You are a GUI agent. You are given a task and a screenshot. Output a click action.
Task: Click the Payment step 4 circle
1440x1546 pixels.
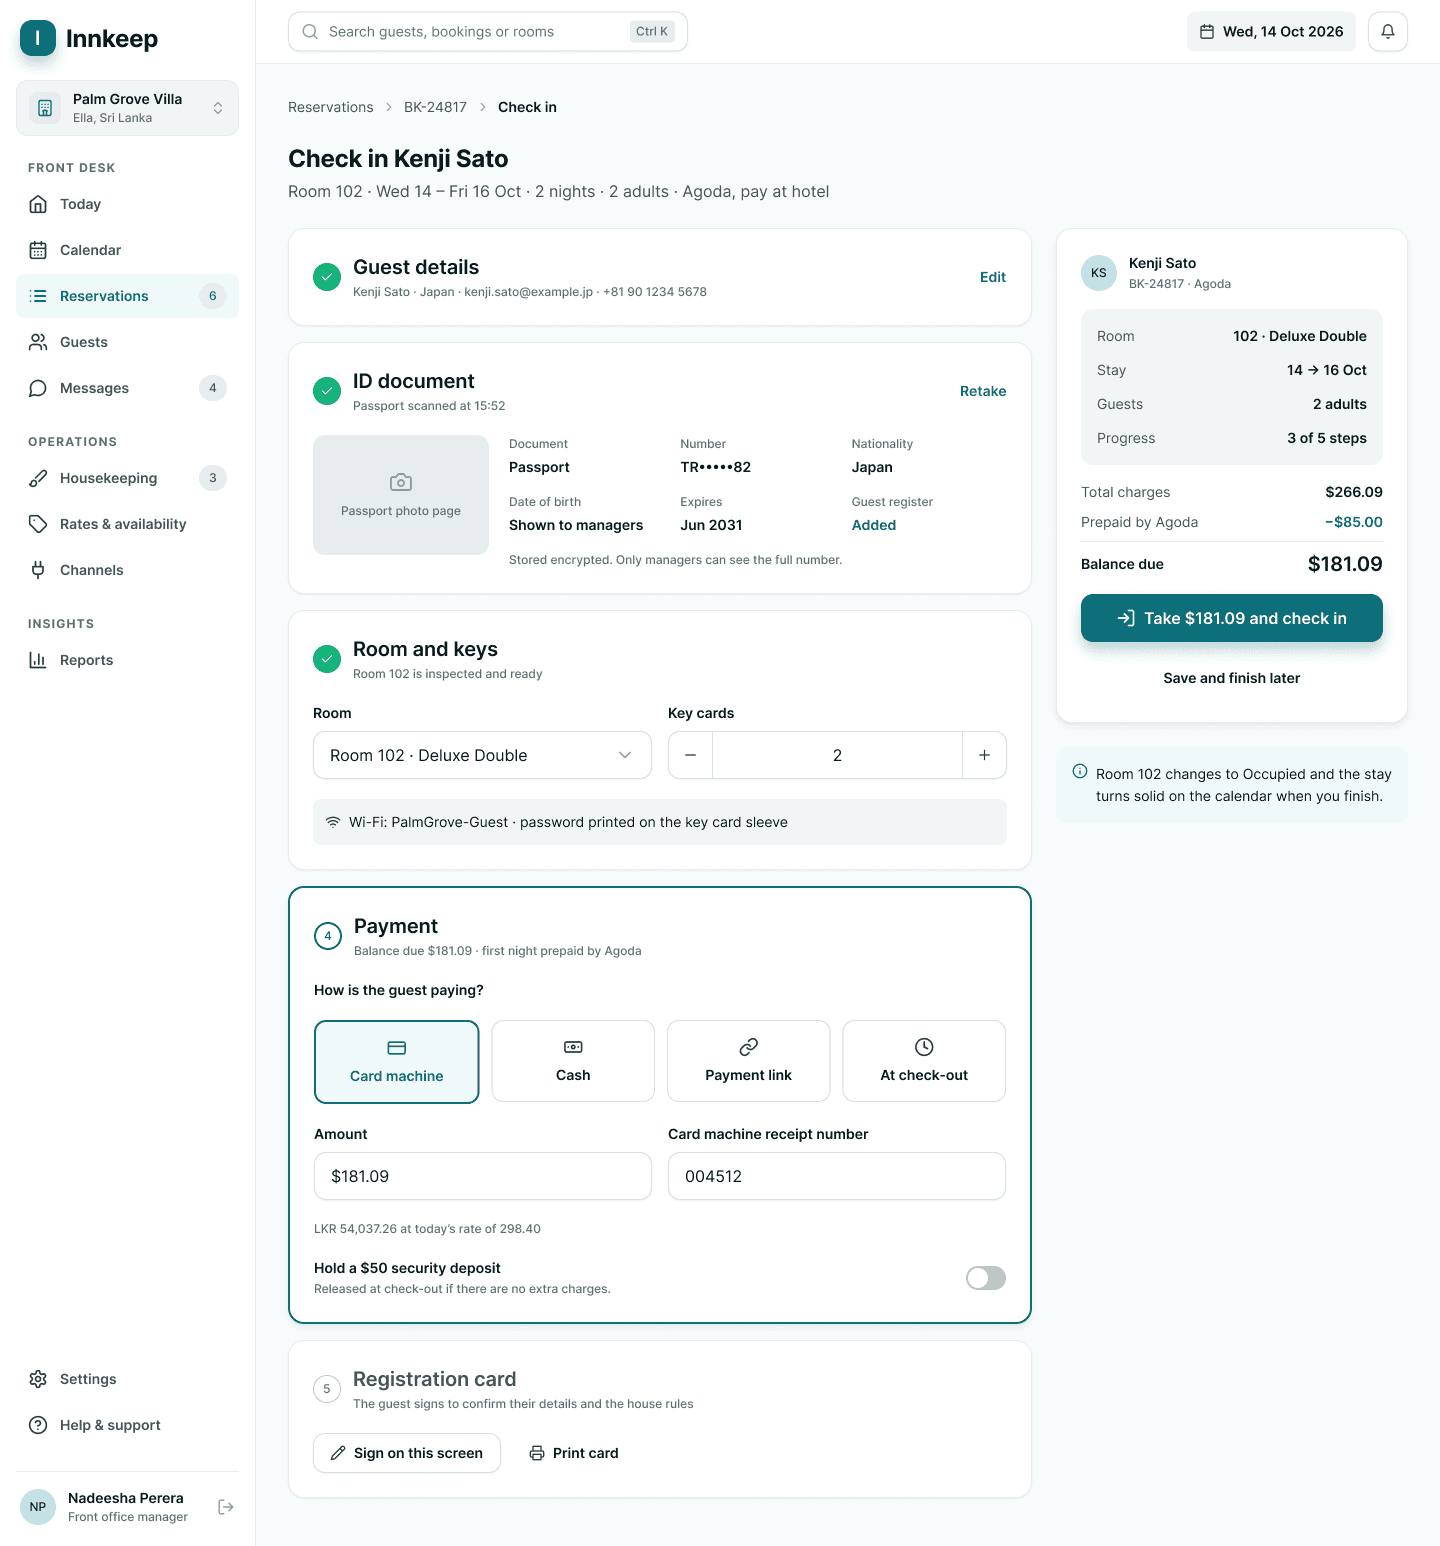pyautogui.click(x=328, y=936)
